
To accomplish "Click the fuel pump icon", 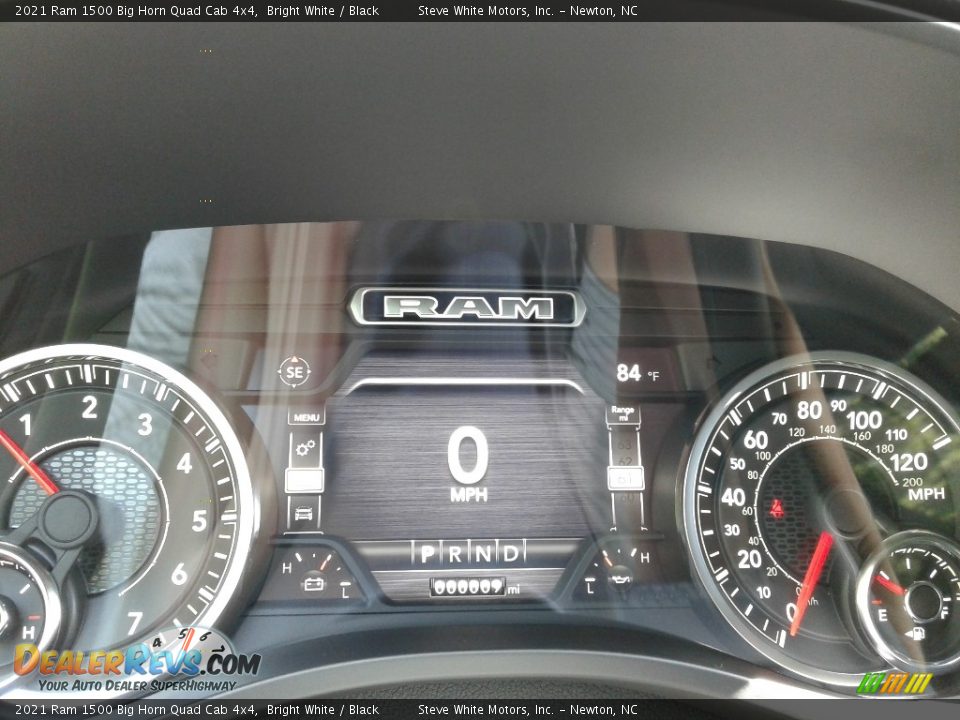I will pos(916,632).
